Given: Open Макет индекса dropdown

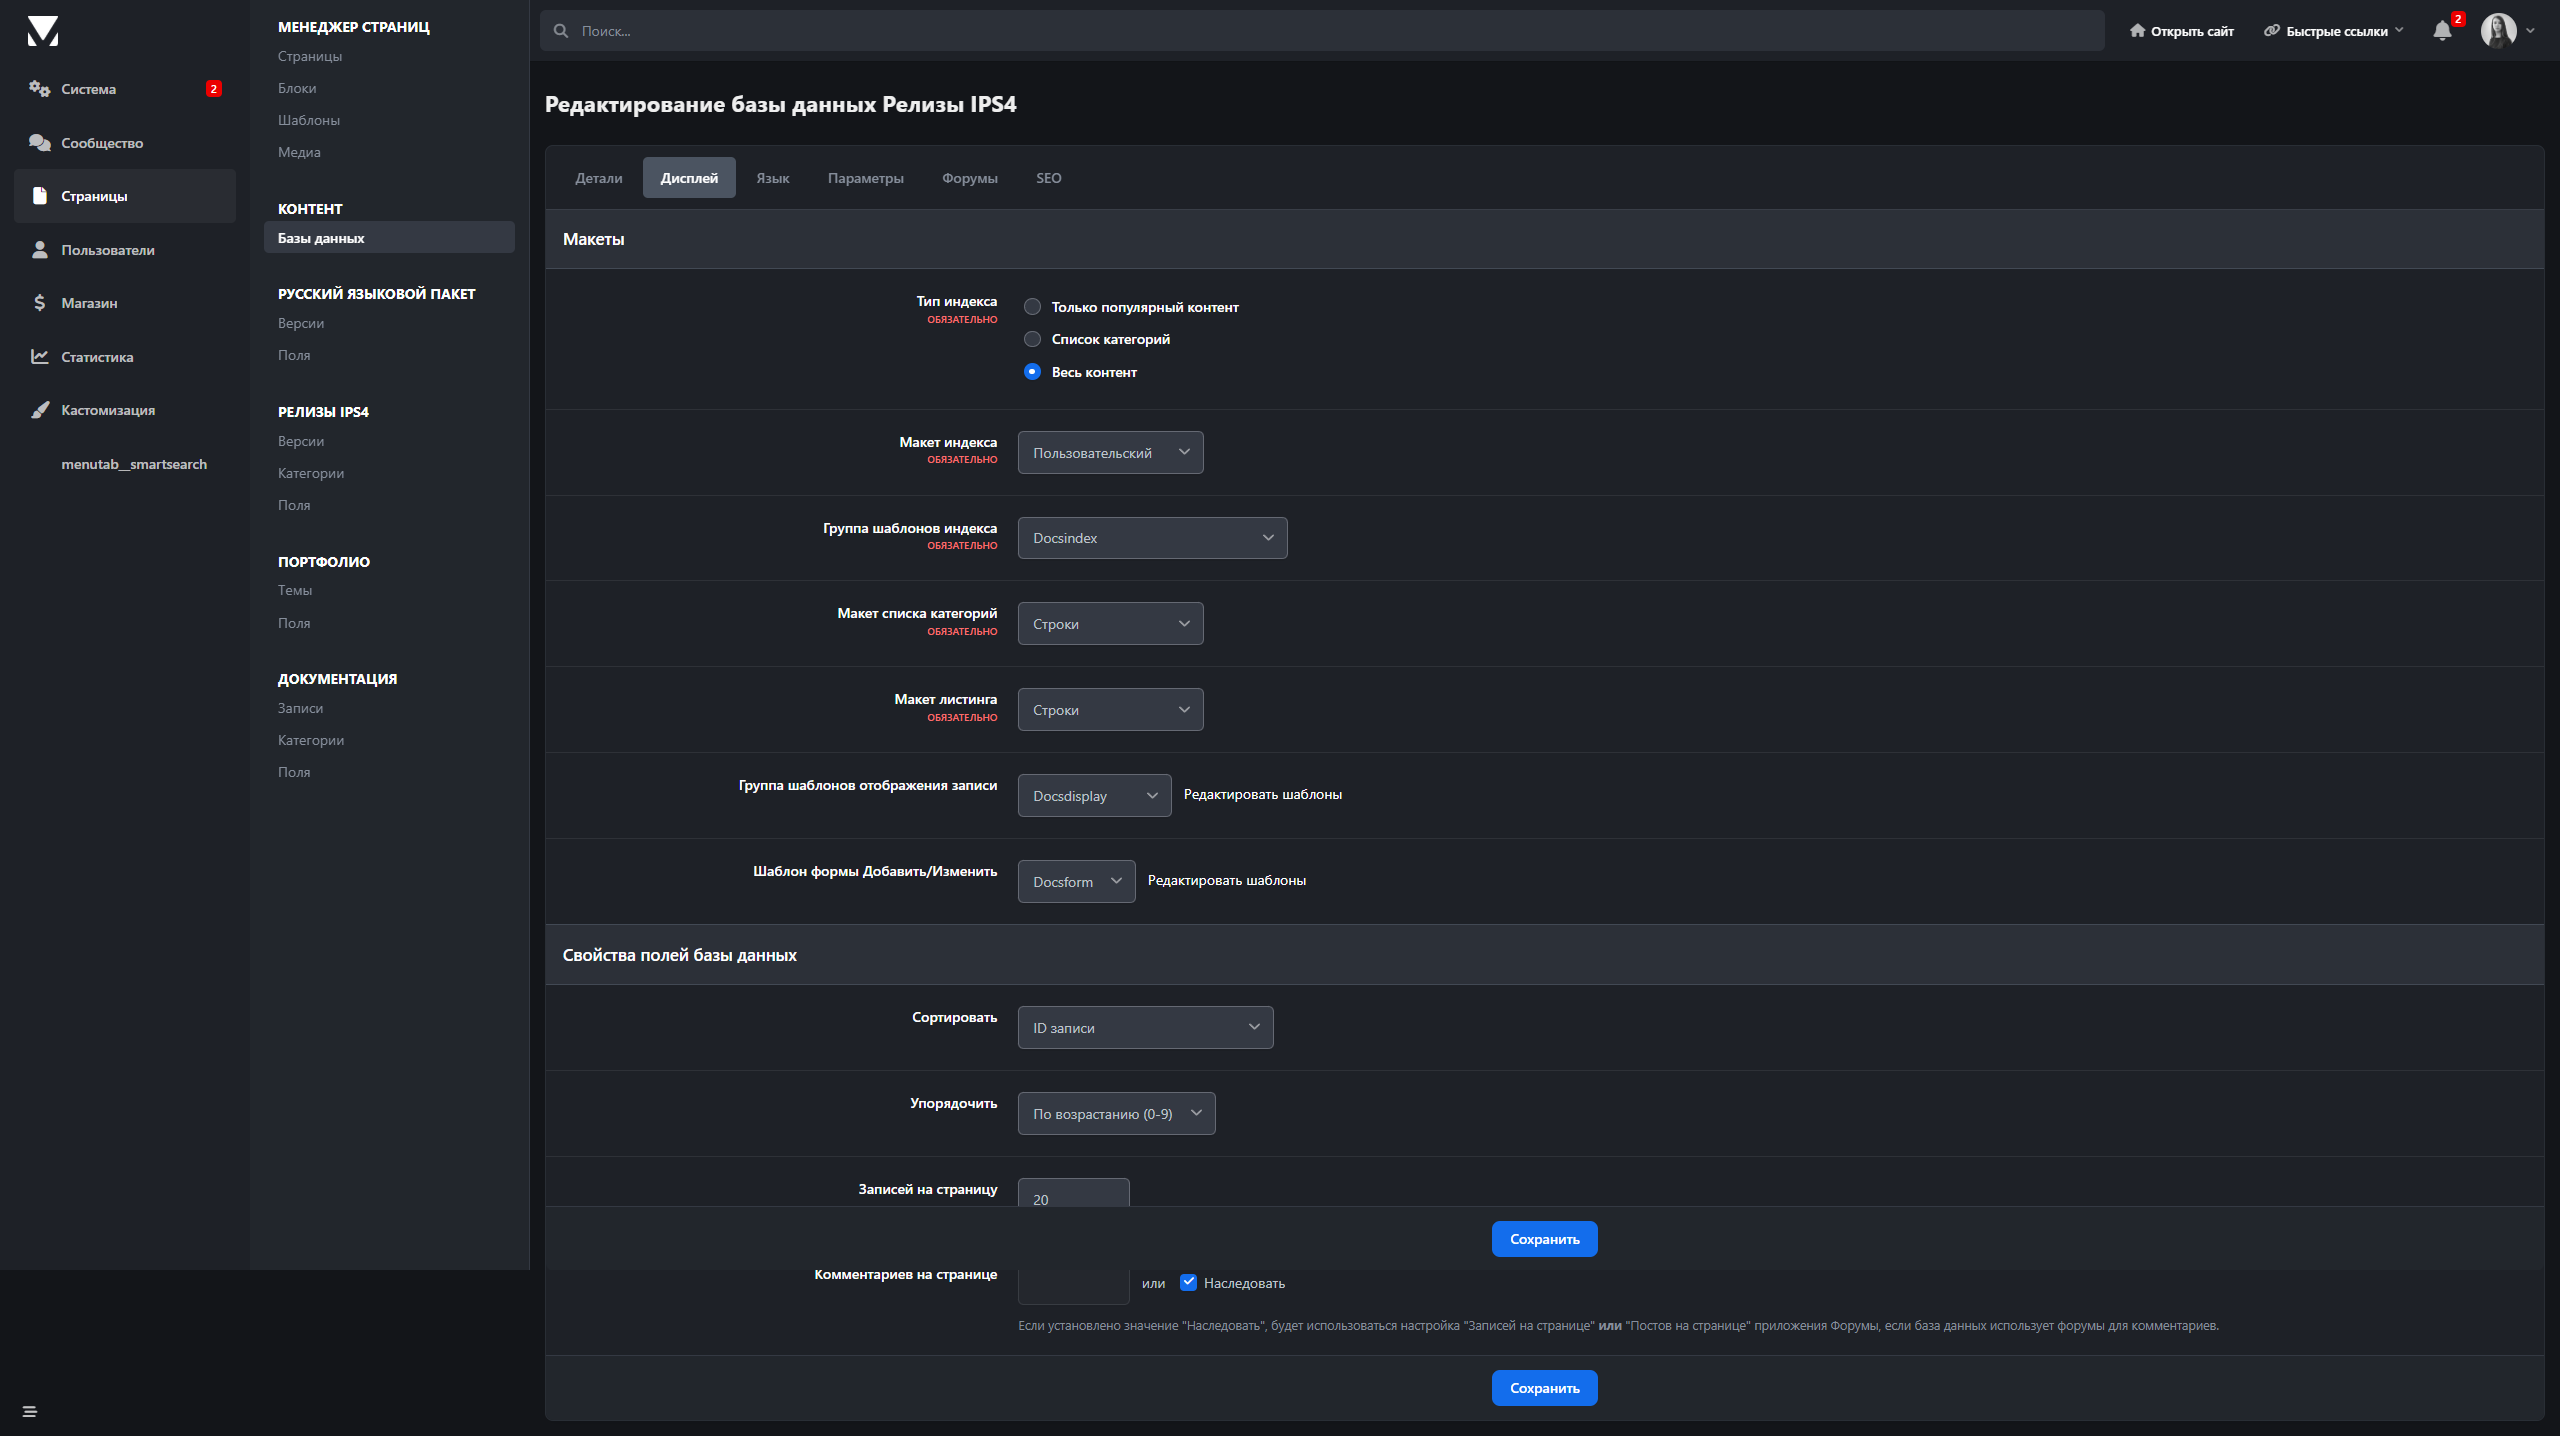Looking at the screenshot, I should click(1110, 453).
